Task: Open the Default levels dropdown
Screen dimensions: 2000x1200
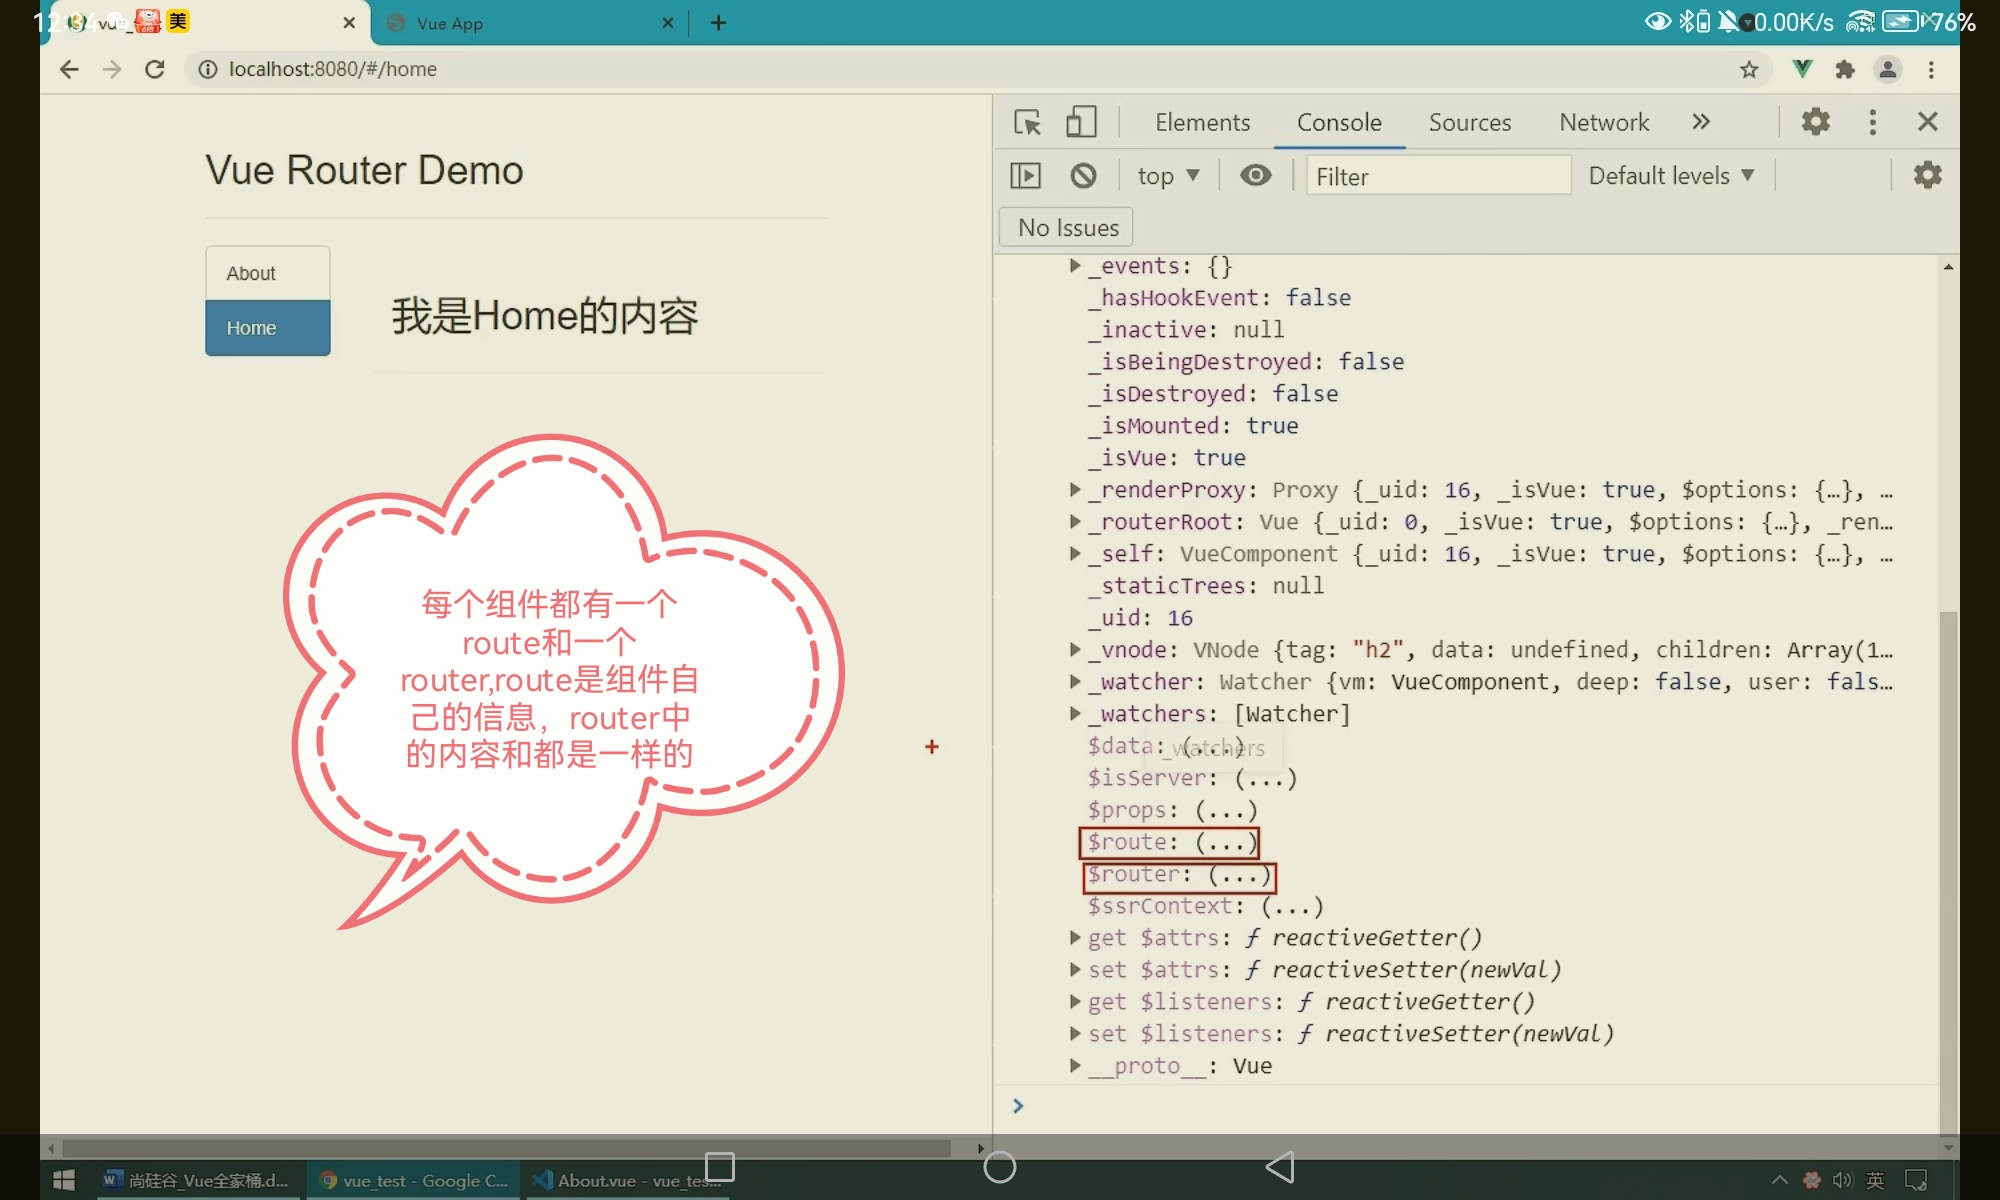Action: coord(1671,176)
